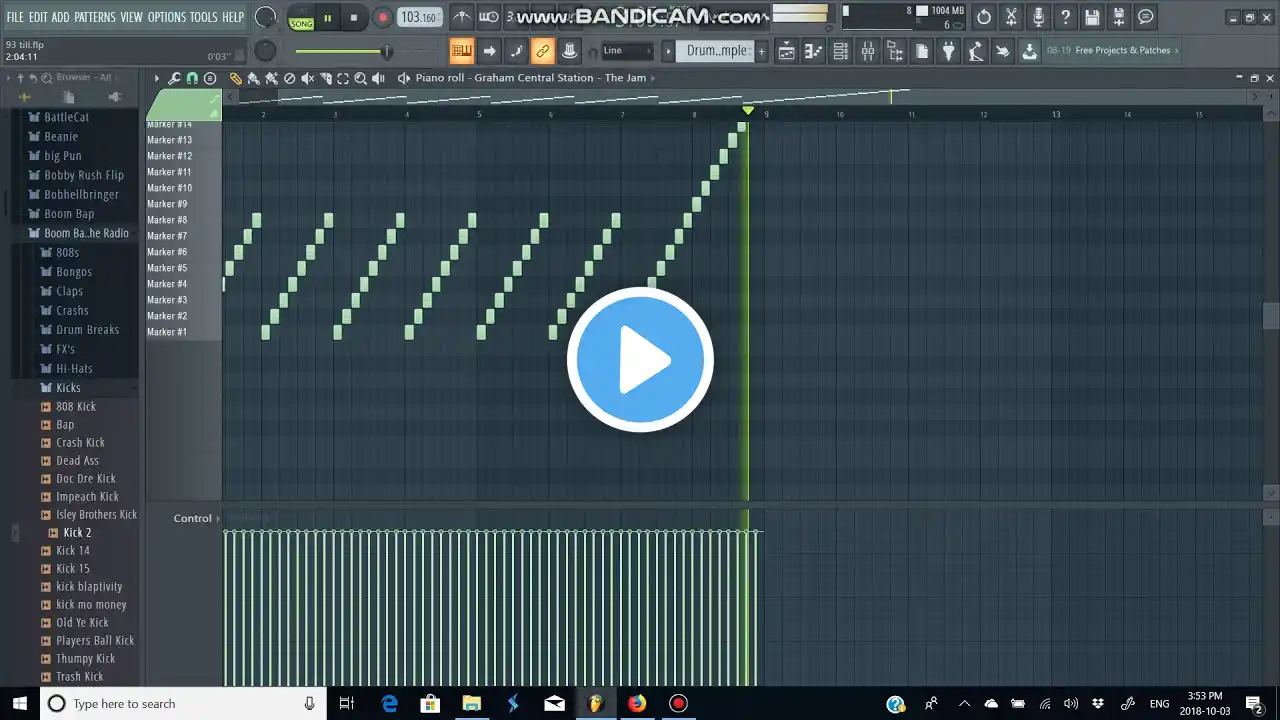Image resolution: width=1280 pixels, height=720 pixels.
Task: Toggle typing keyboard to piano button
Action: click(462, 51)
